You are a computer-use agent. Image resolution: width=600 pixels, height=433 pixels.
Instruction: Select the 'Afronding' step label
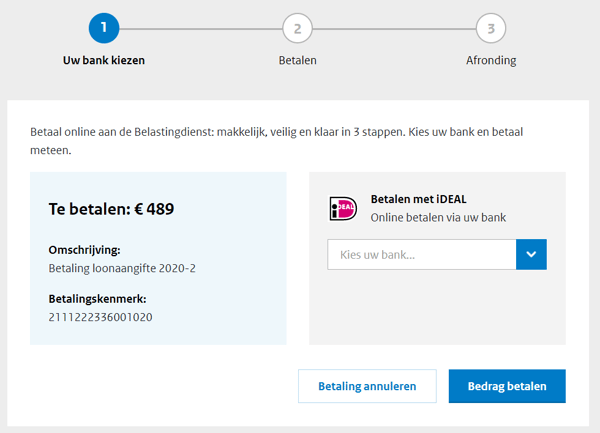[491, 60]
